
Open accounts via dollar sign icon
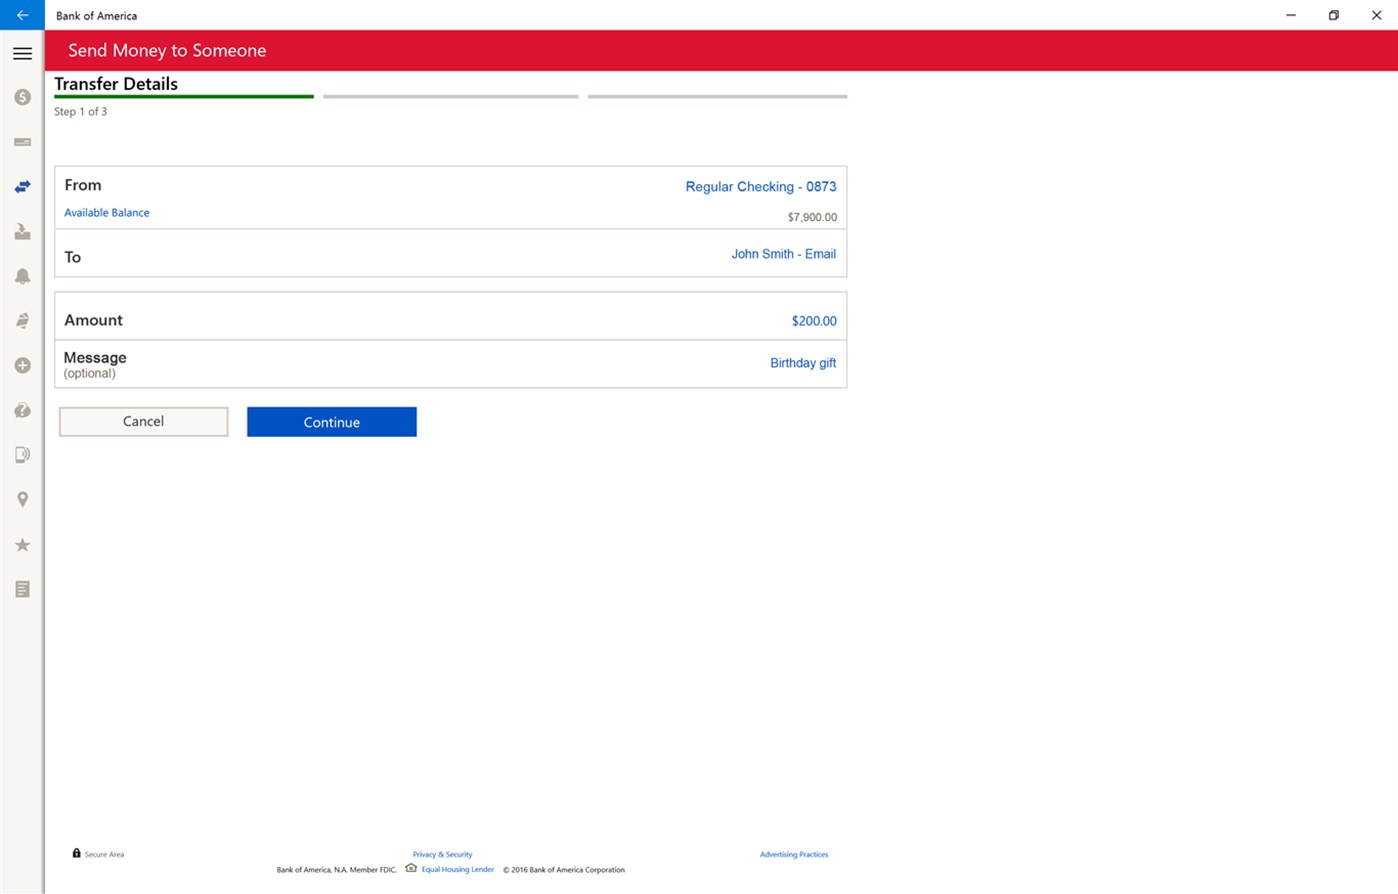[22, 97]
